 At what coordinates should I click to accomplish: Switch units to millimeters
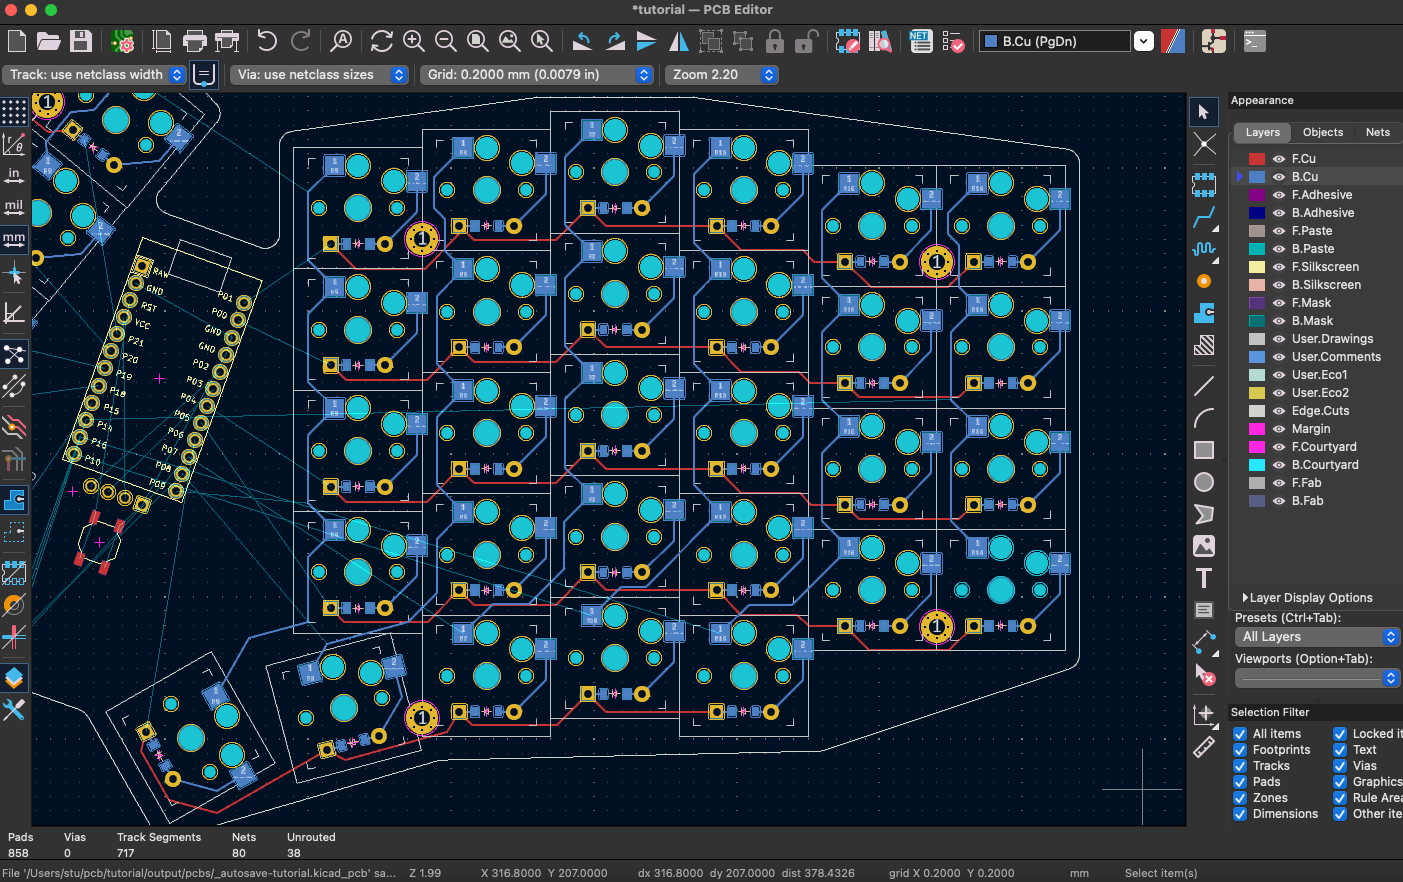click(13, 240)
